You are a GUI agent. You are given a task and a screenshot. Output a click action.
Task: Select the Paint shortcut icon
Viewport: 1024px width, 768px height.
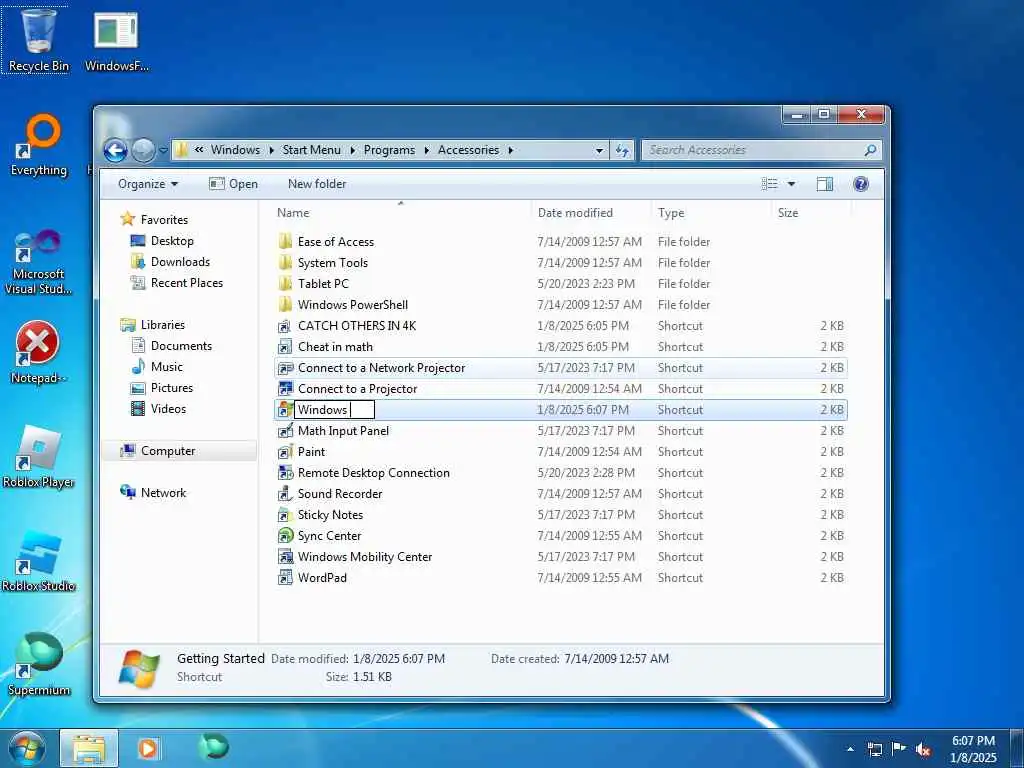pos(285,452)
